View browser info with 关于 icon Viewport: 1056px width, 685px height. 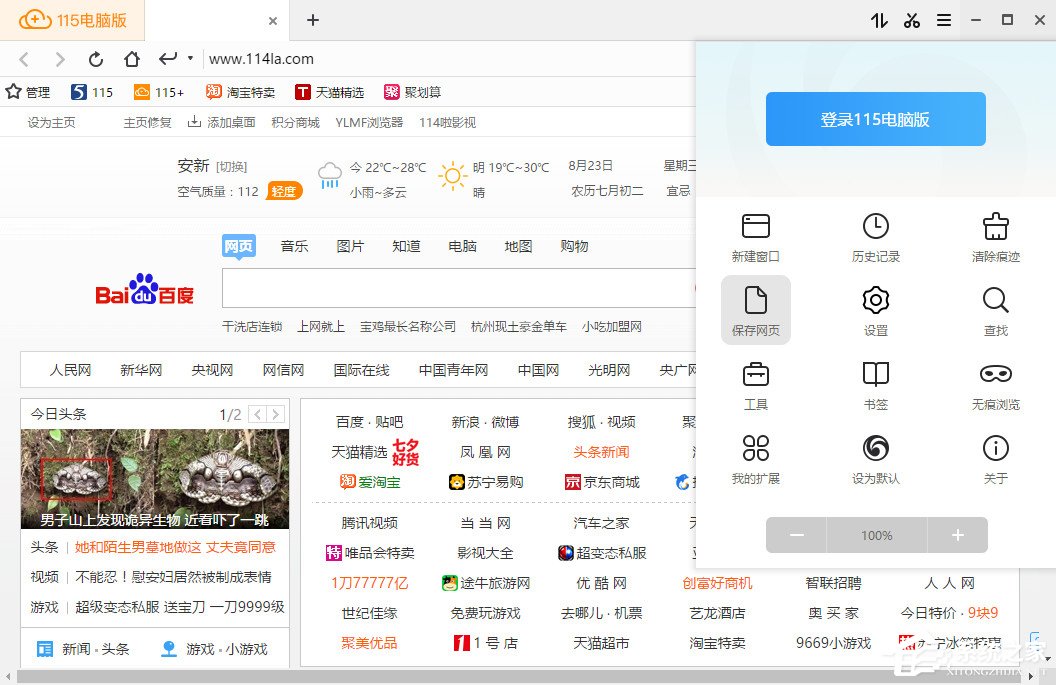995,455
